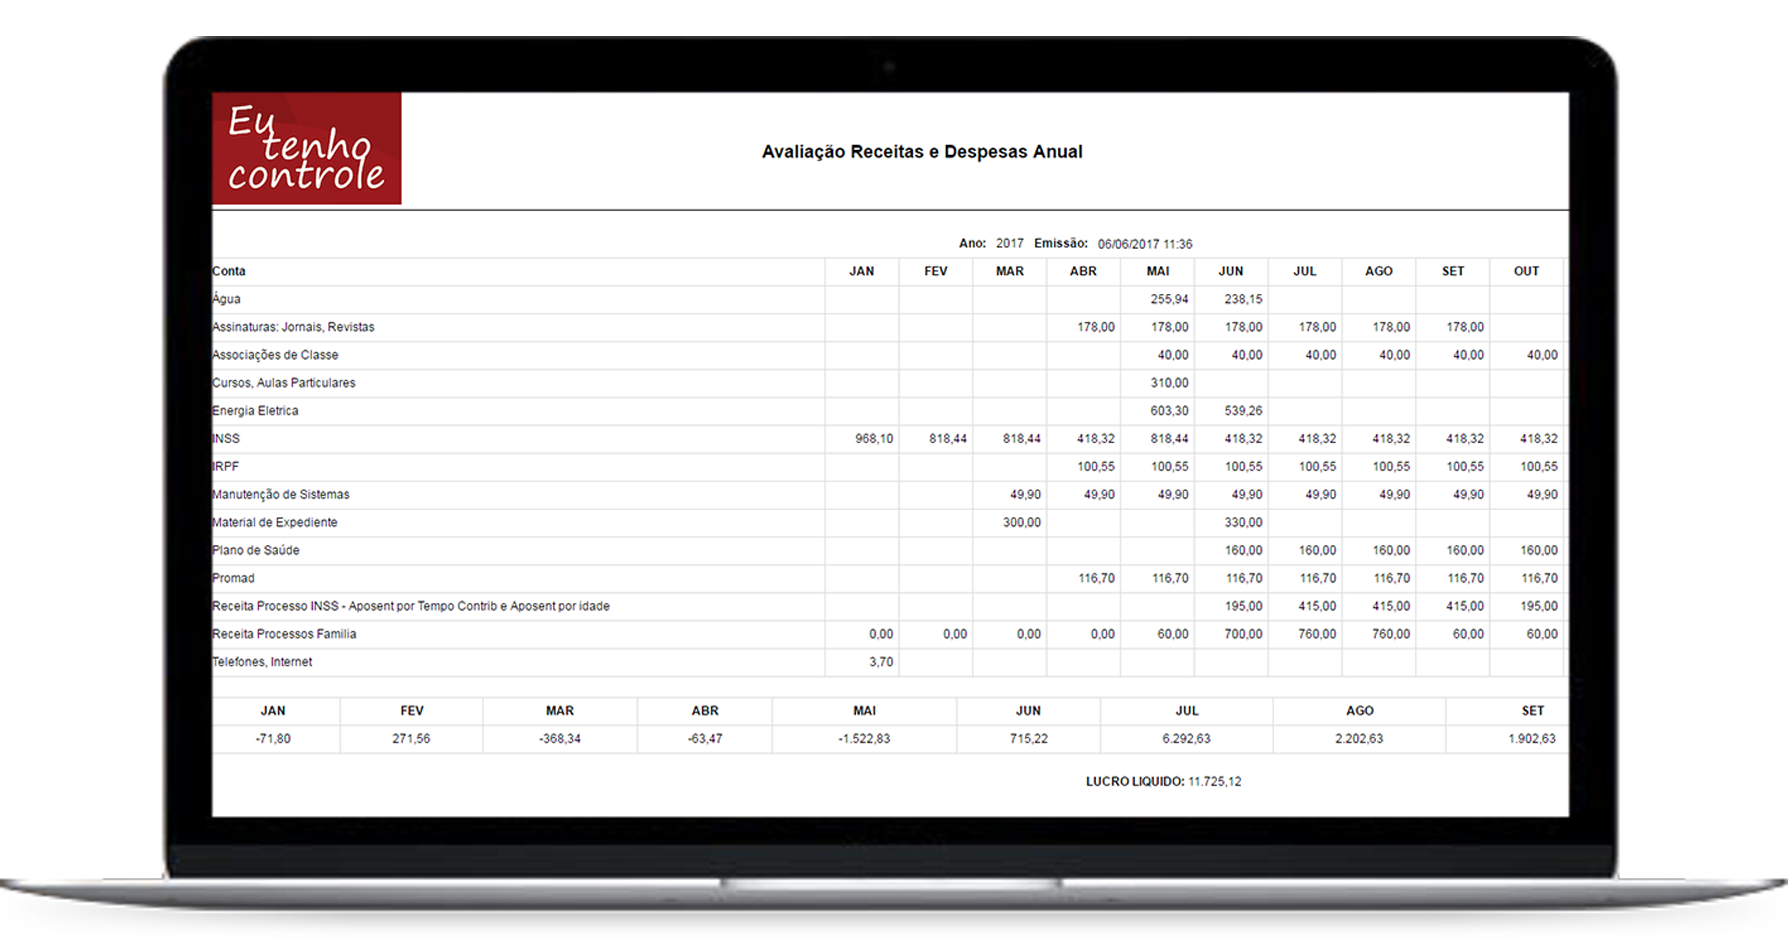Select the Material de Expediente row label

pyautogui.click(x=275, y=523)
